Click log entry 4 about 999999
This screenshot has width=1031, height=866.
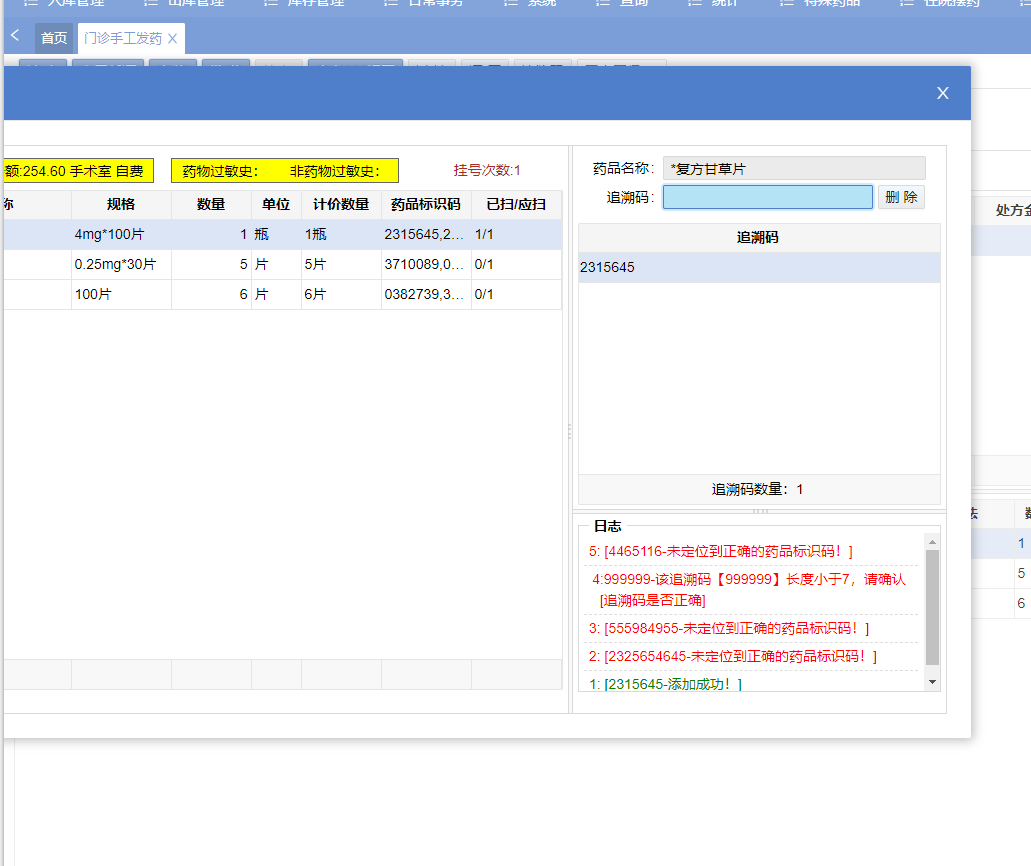[x=749, y=590]
